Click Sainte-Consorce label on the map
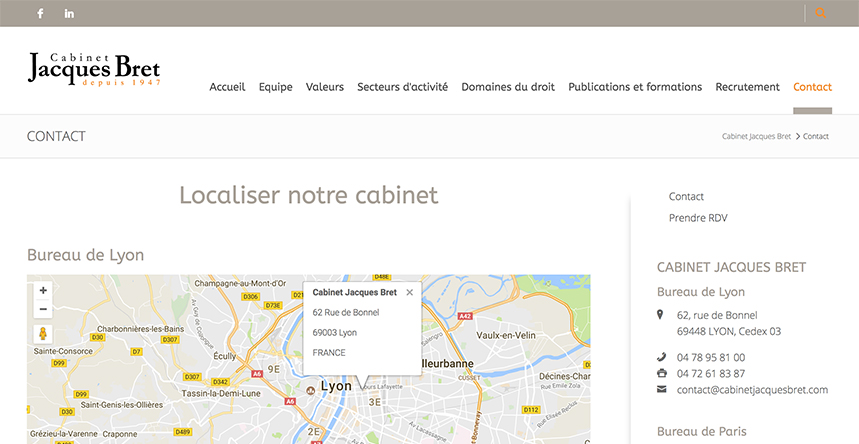Screen dimensions: 859x444 point(63,351)
